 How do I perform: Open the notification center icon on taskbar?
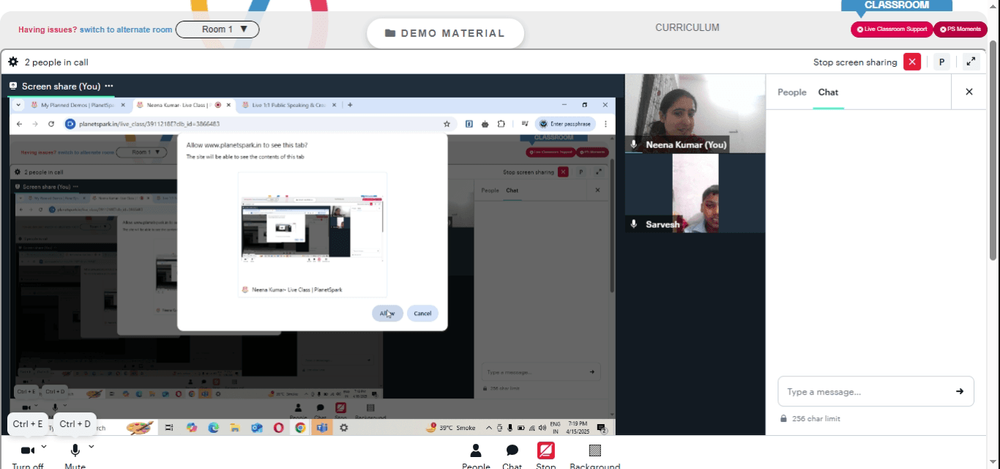pyautogui.click(x=601, y=428)
